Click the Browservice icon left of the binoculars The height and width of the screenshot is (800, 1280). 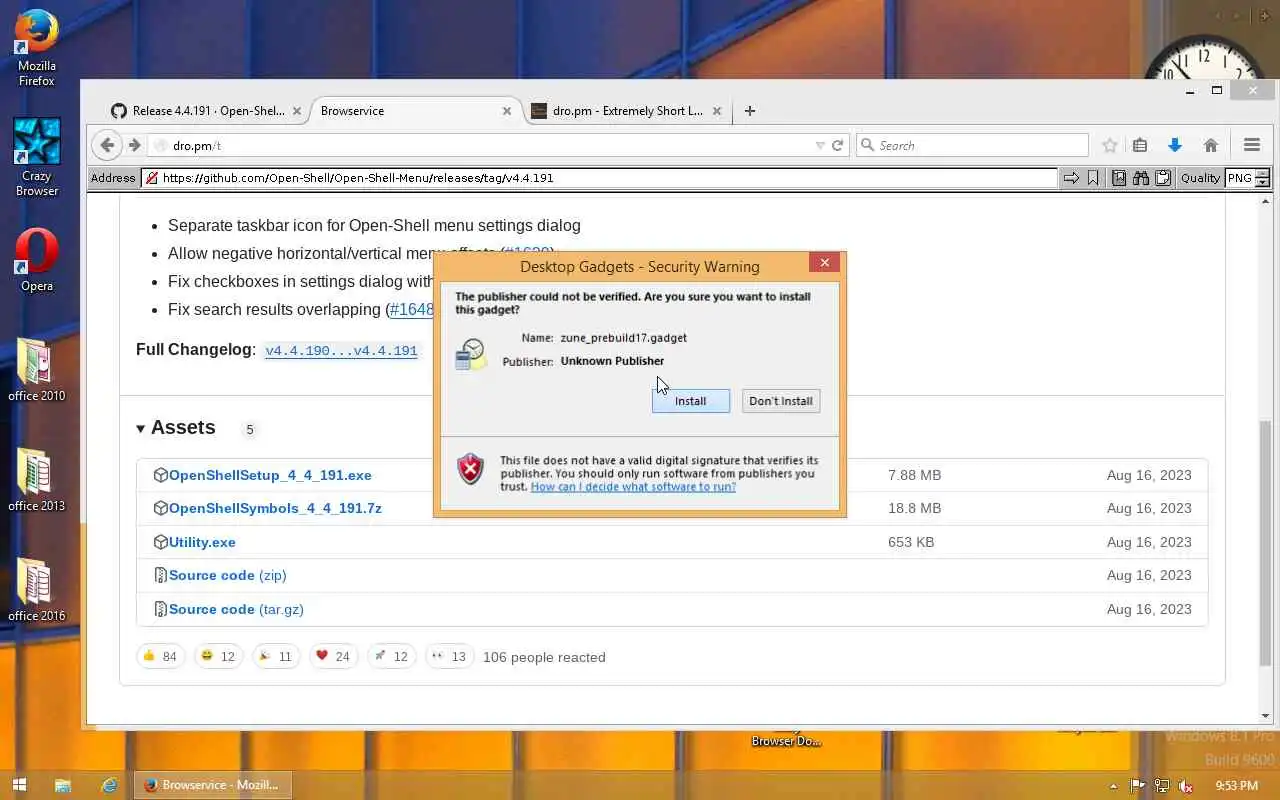1119,178
